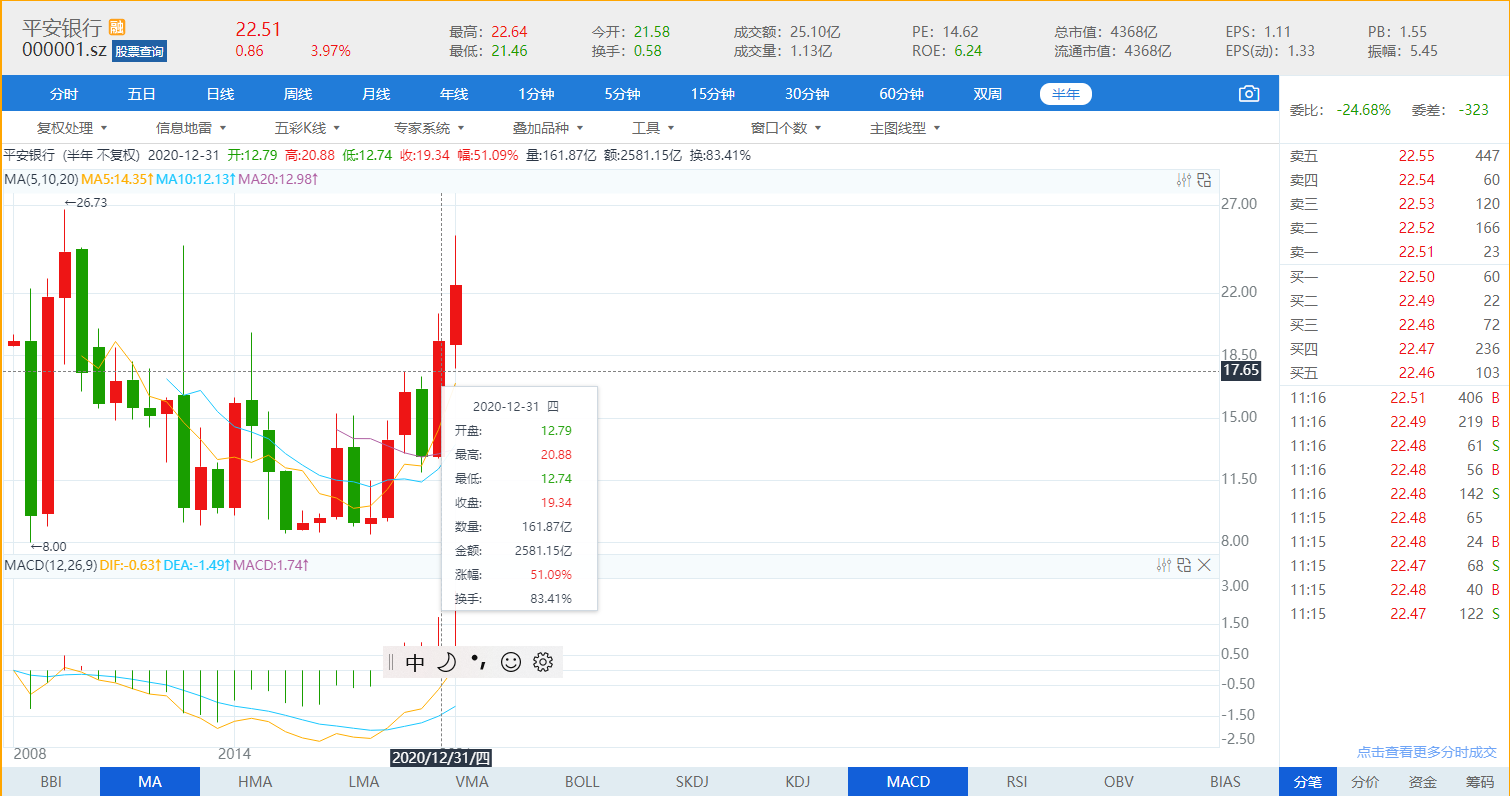This screenshot has height=796, width=1510.
Task: Toggle SKDJ indicator
Action: pos(691,782)
